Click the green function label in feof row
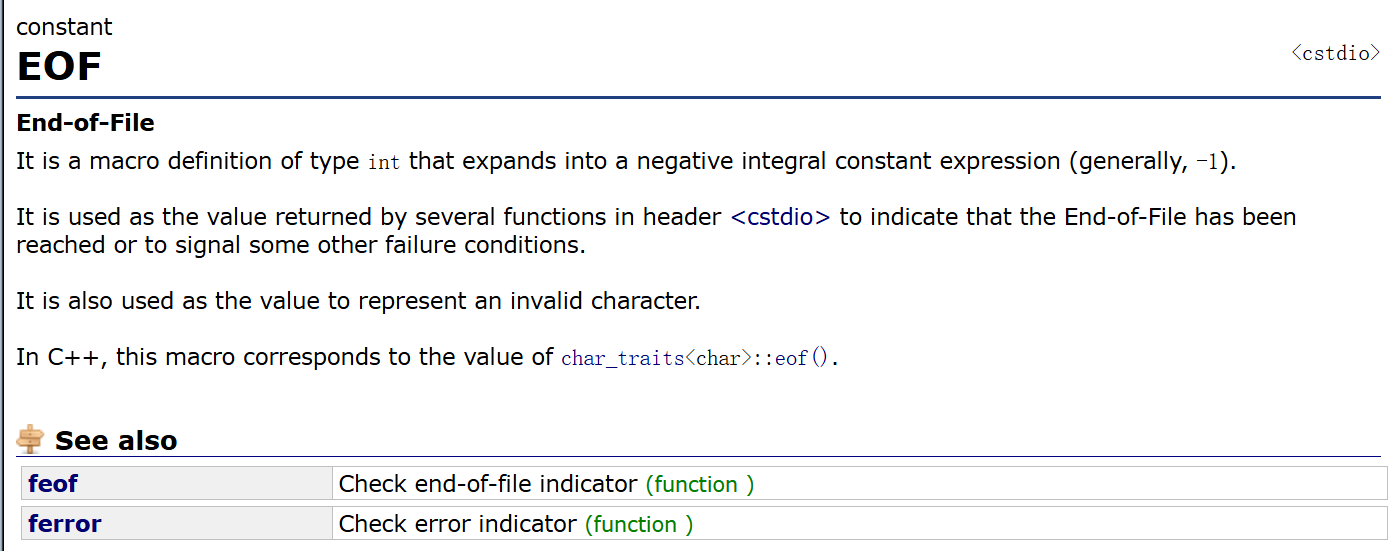Viewport: 1389px width, 551px height. 699,484
